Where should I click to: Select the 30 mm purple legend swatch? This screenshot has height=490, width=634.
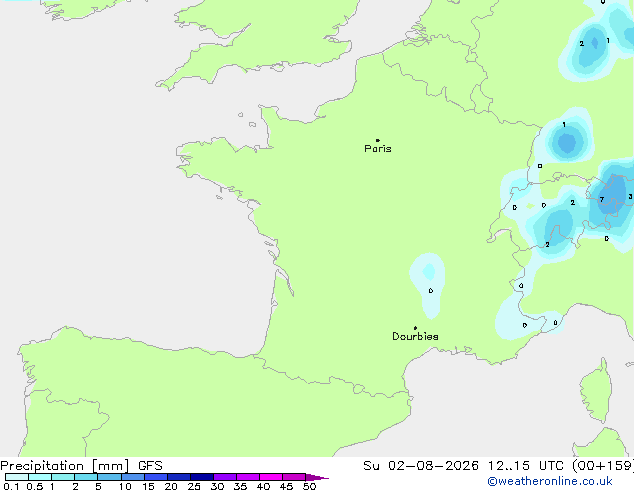(224, 477)
